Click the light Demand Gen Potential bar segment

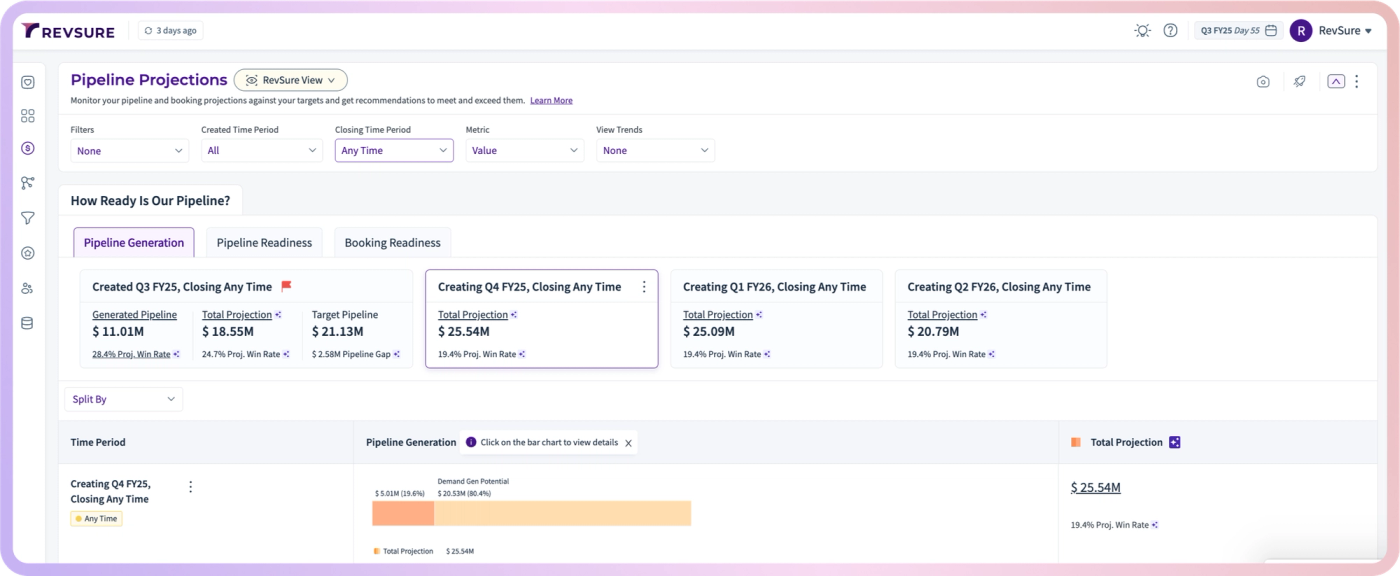(563, 513)
